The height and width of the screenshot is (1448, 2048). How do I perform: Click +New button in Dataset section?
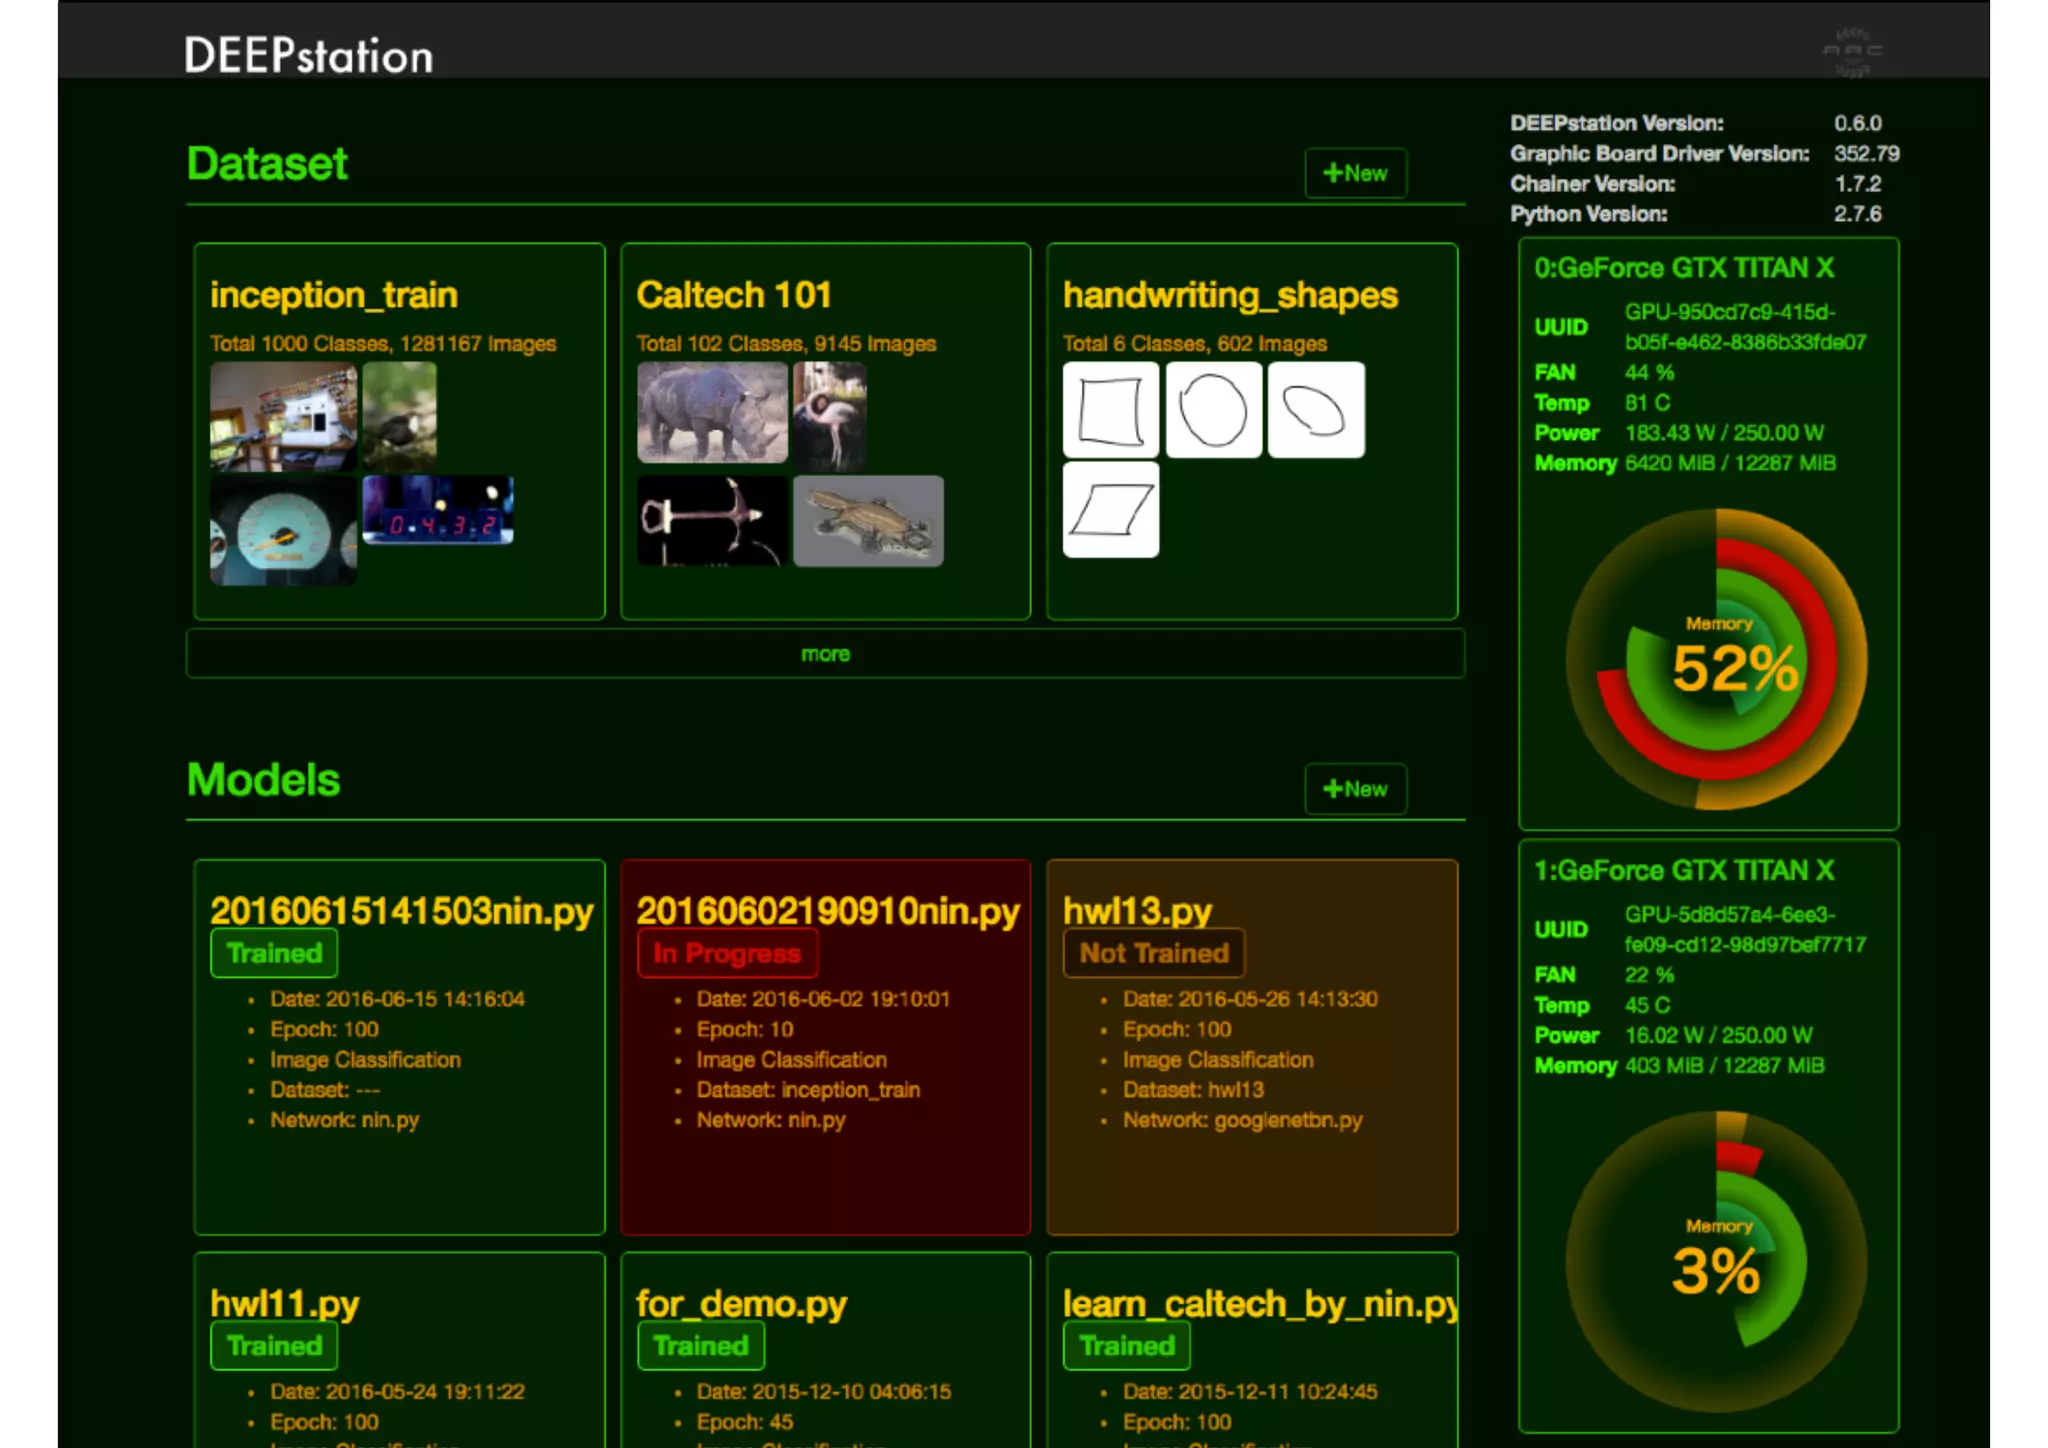1355,173
